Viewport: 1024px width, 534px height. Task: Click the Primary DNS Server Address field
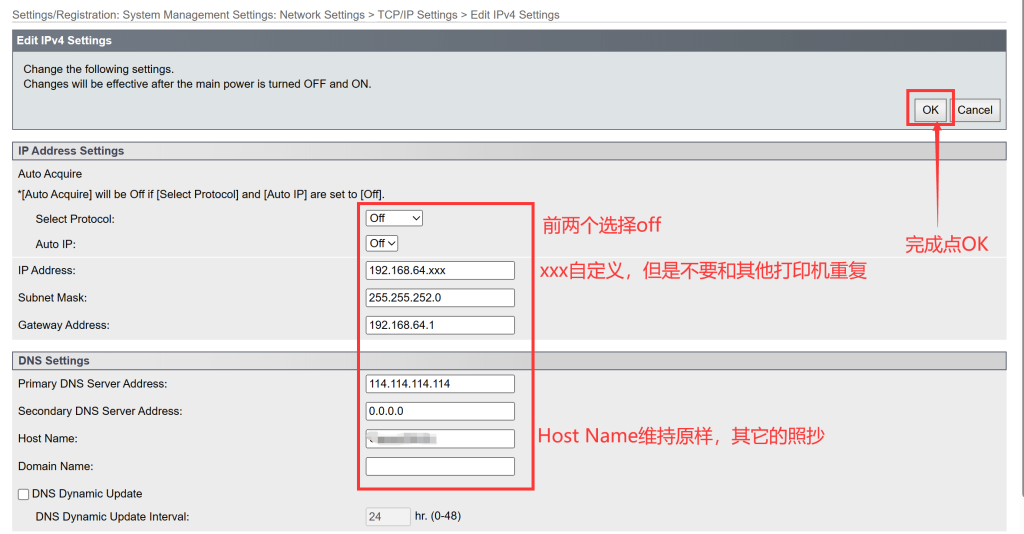[x=440, y=384]
